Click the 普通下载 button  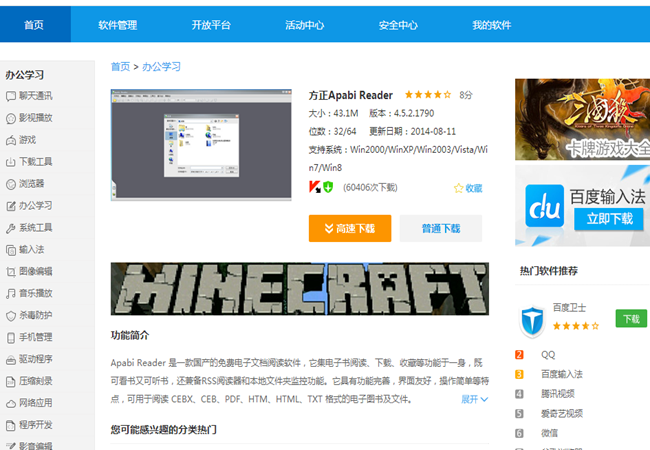tap(441, 228)
